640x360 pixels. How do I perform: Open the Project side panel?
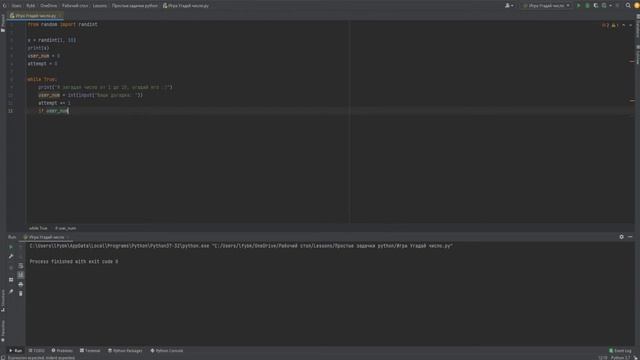tap(3, 23)
